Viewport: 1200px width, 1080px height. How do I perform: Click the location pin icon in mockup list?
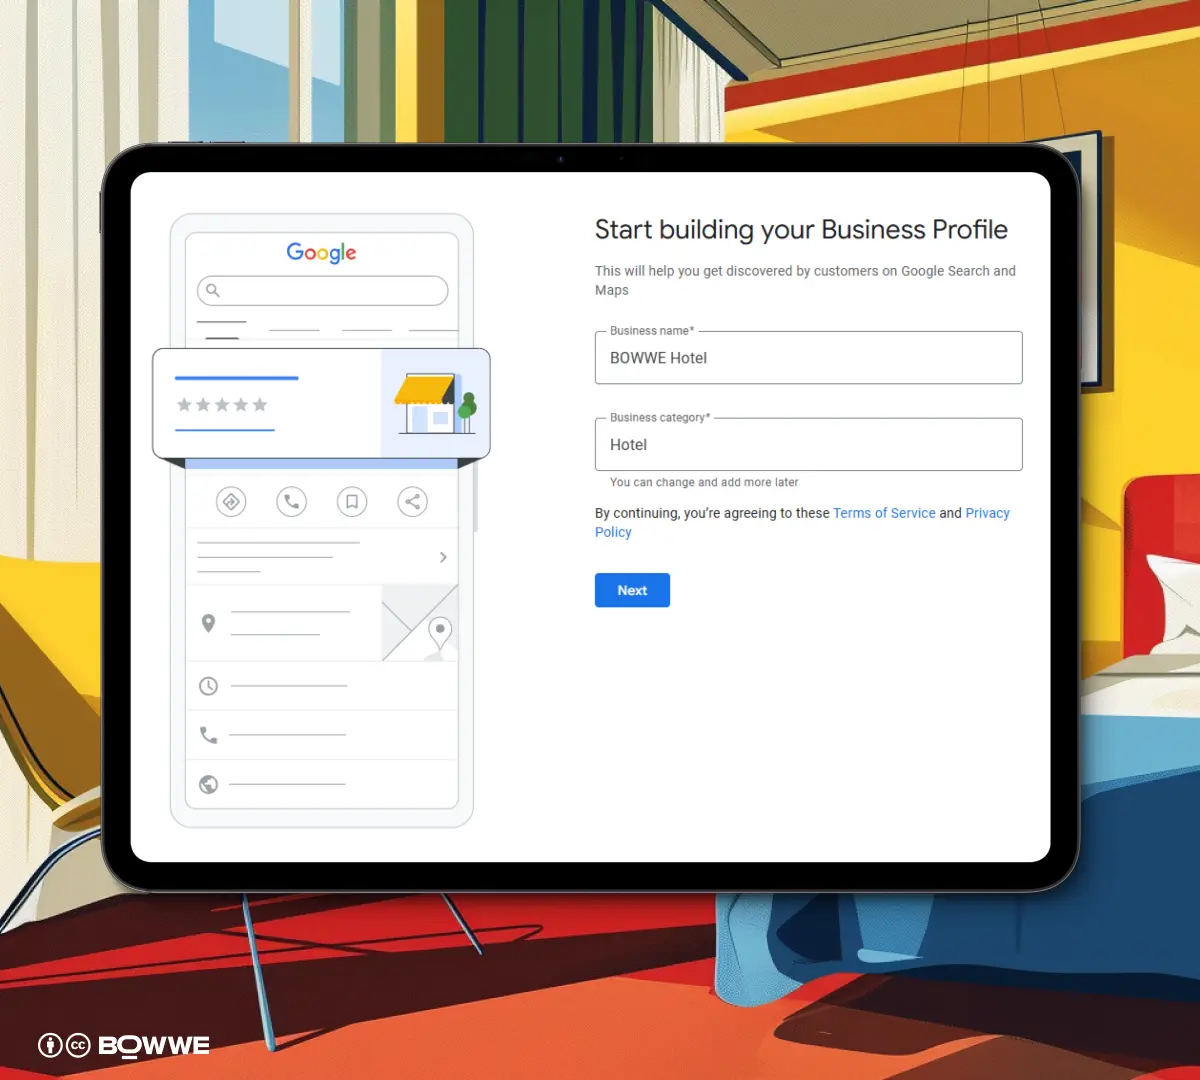[208, 623]
